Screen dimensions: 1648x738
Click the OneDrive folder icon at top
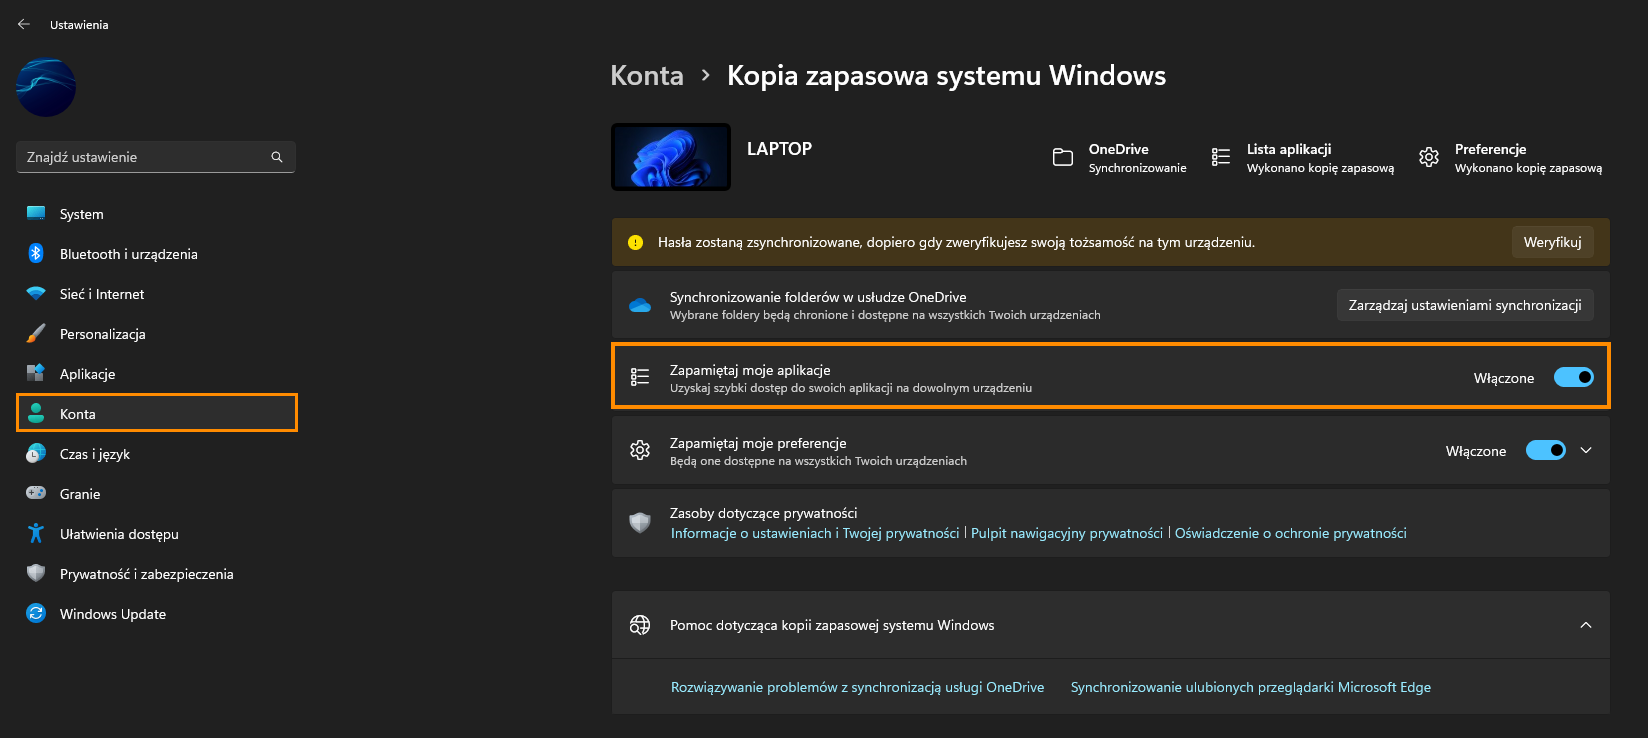click(1062, 157)
